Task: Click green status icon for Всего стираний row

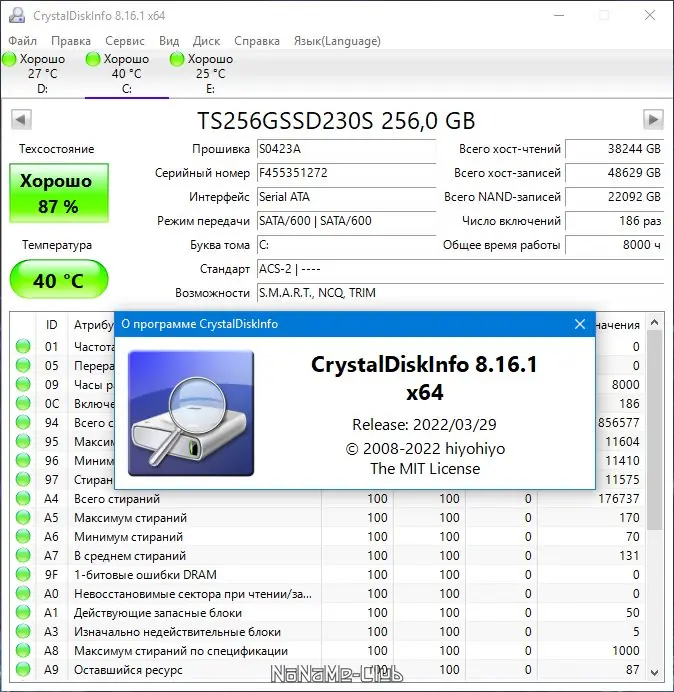Action: click(23, 499)
